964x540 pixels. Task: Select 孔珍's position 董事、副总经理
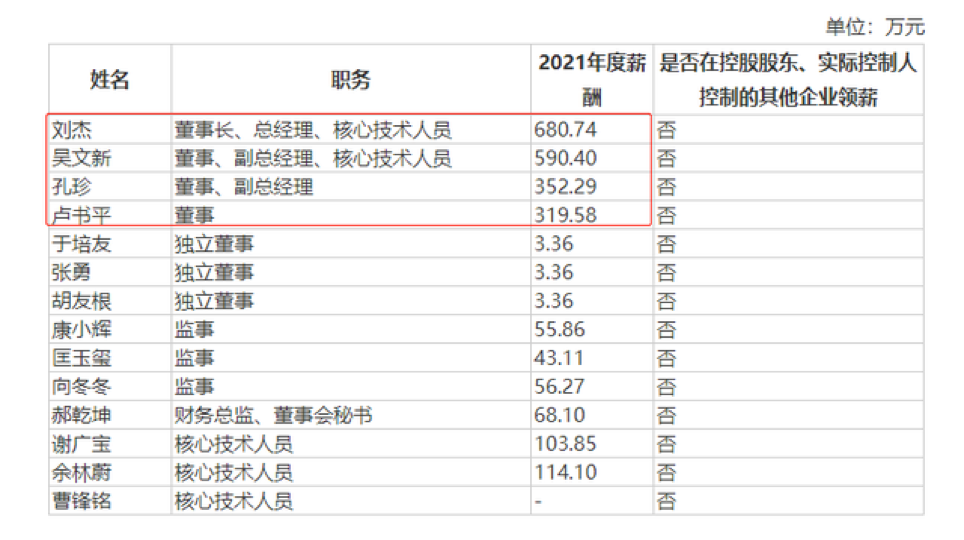coord(244,187)
